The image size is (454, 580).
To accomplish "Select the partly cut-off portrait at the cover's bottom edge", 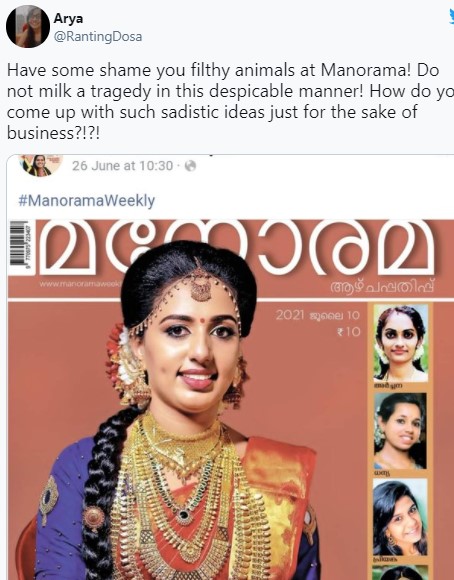I will (400, 572).
